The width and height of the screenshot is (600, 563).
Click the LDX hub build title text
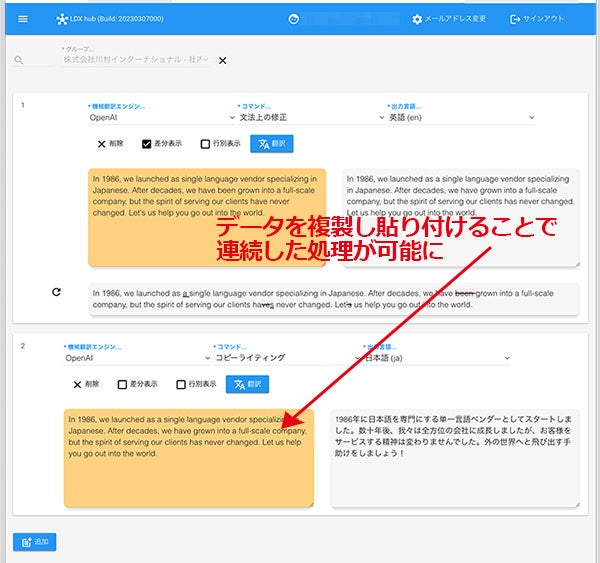[117, 19]
